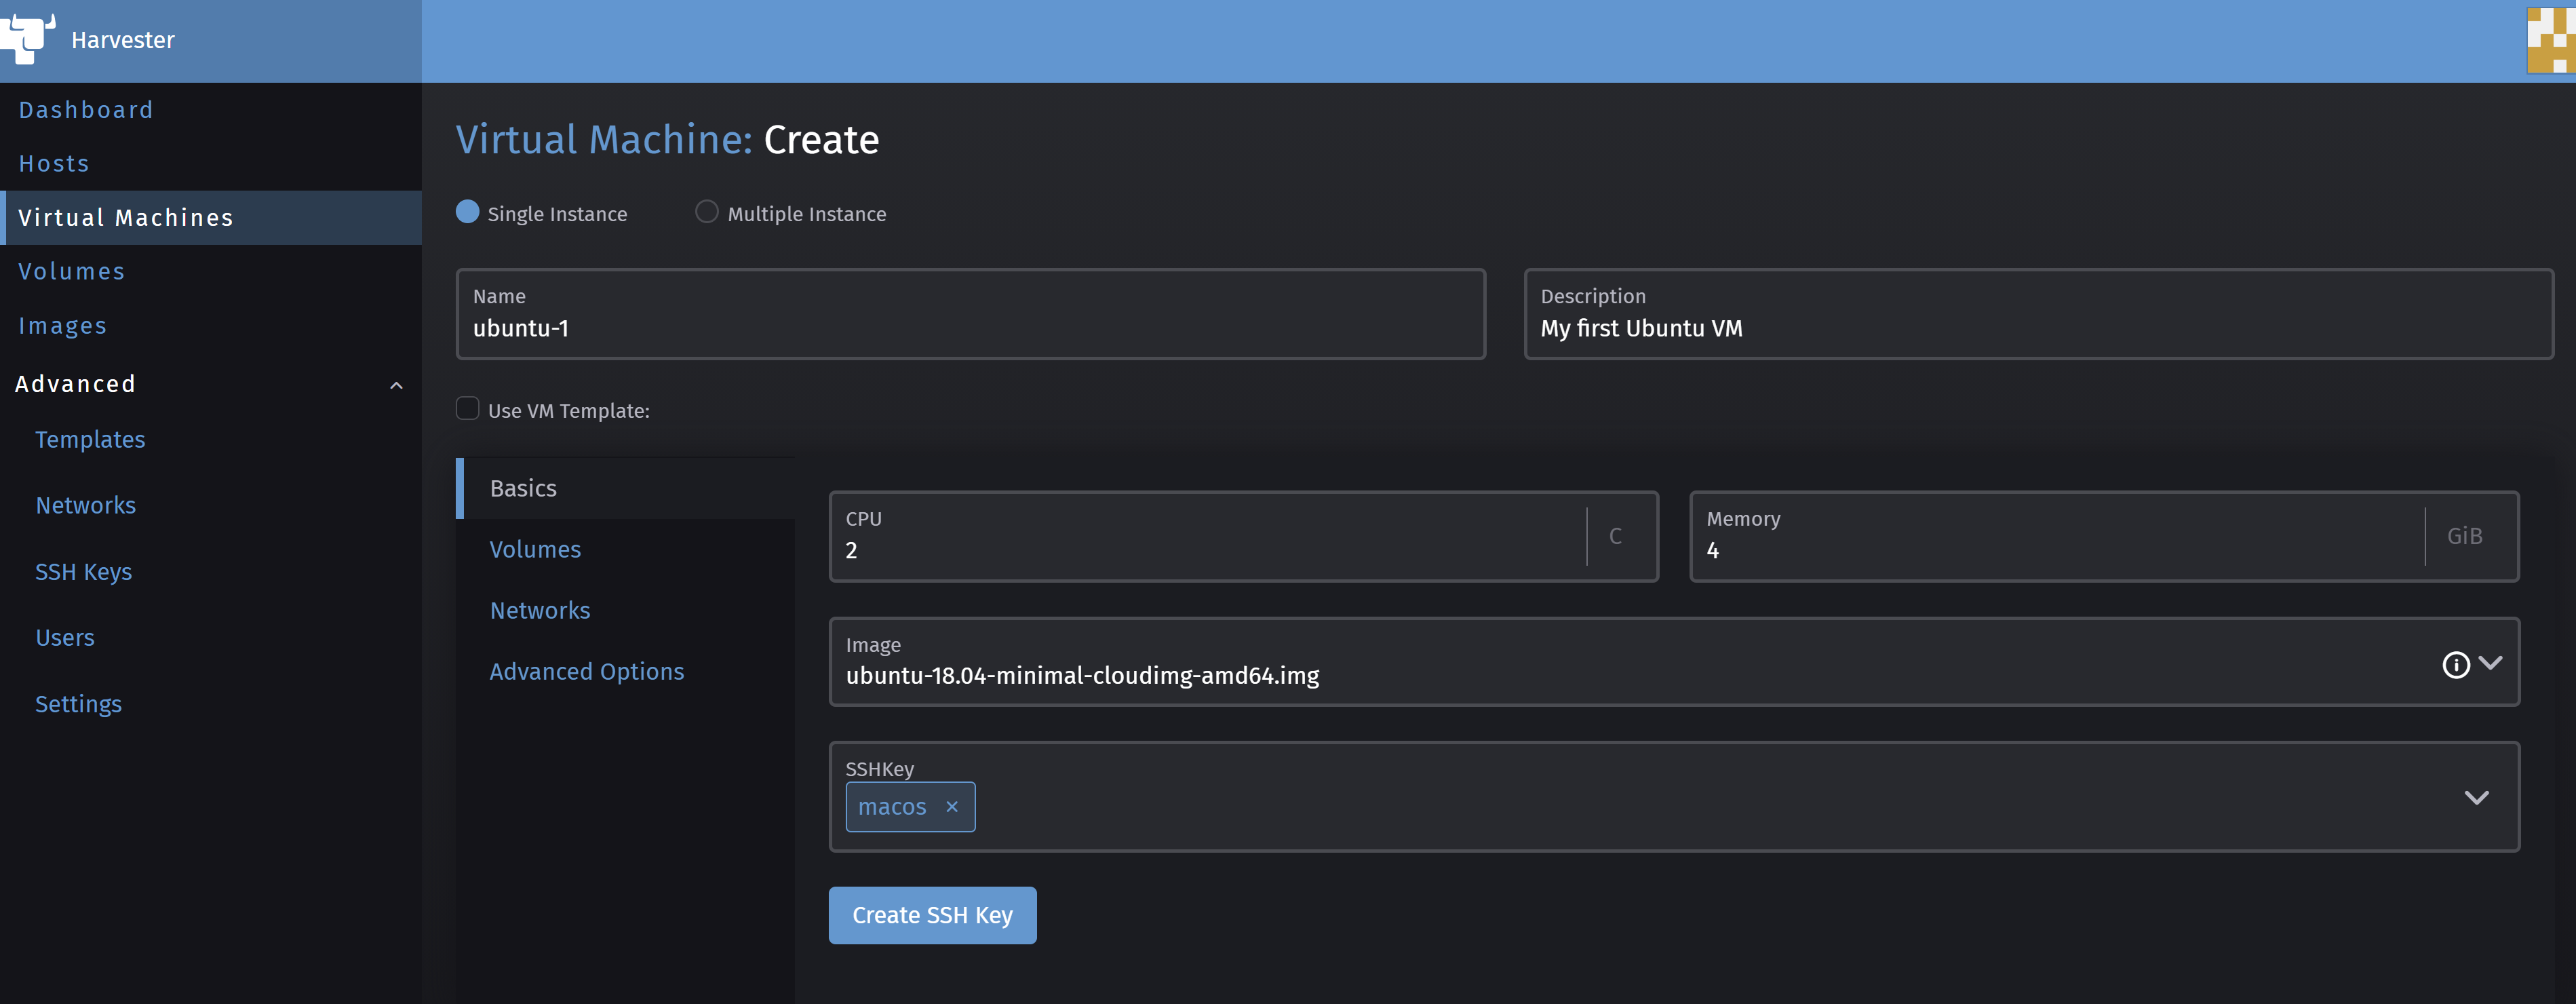Click the Create SSH Key button
The image size is (2576, 1004).
[x=932, y=915]
